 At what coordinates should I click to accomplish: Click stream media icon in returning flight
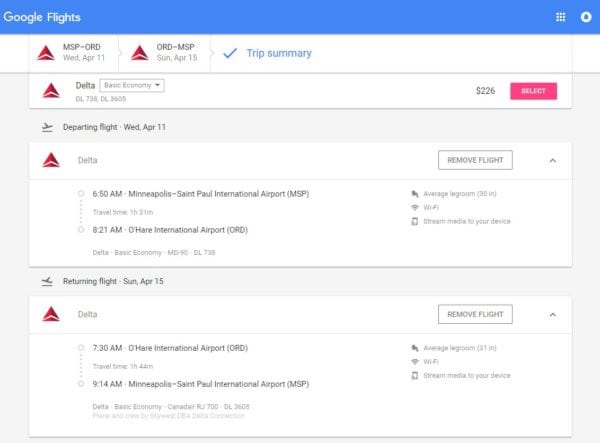[415, 376]
